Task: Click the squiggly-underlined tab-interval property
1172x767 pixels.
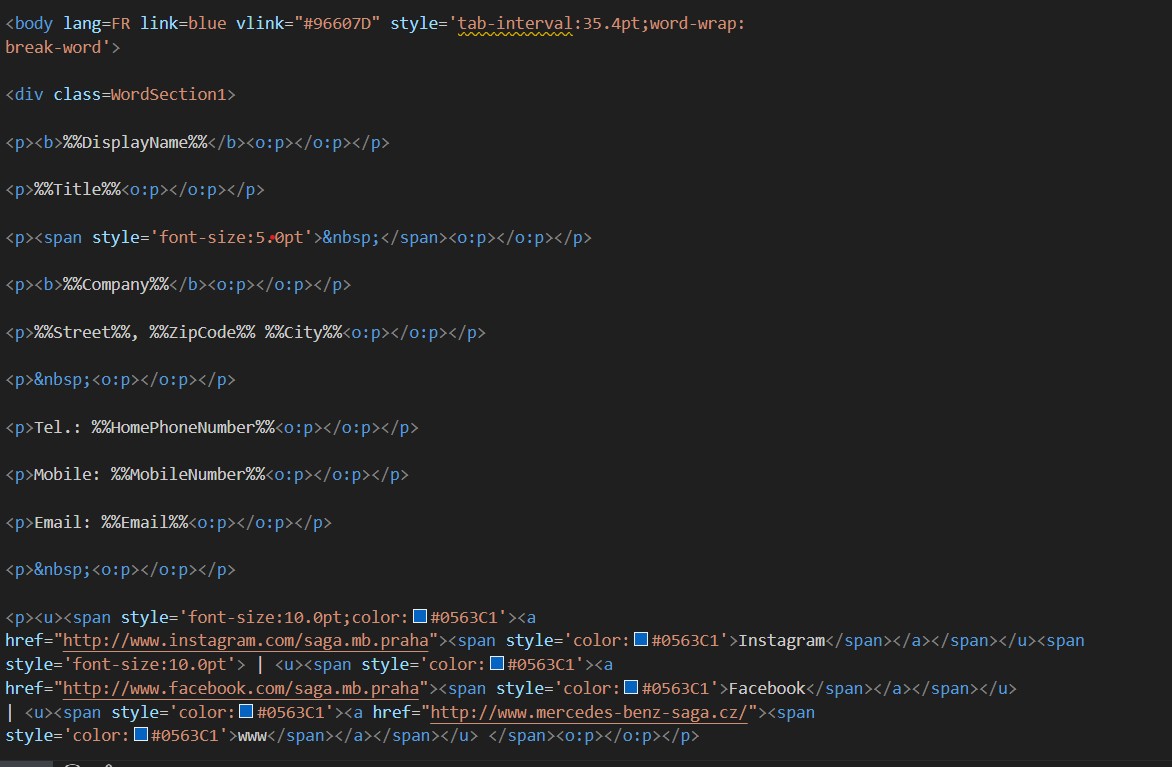Action: pos(515,24)
